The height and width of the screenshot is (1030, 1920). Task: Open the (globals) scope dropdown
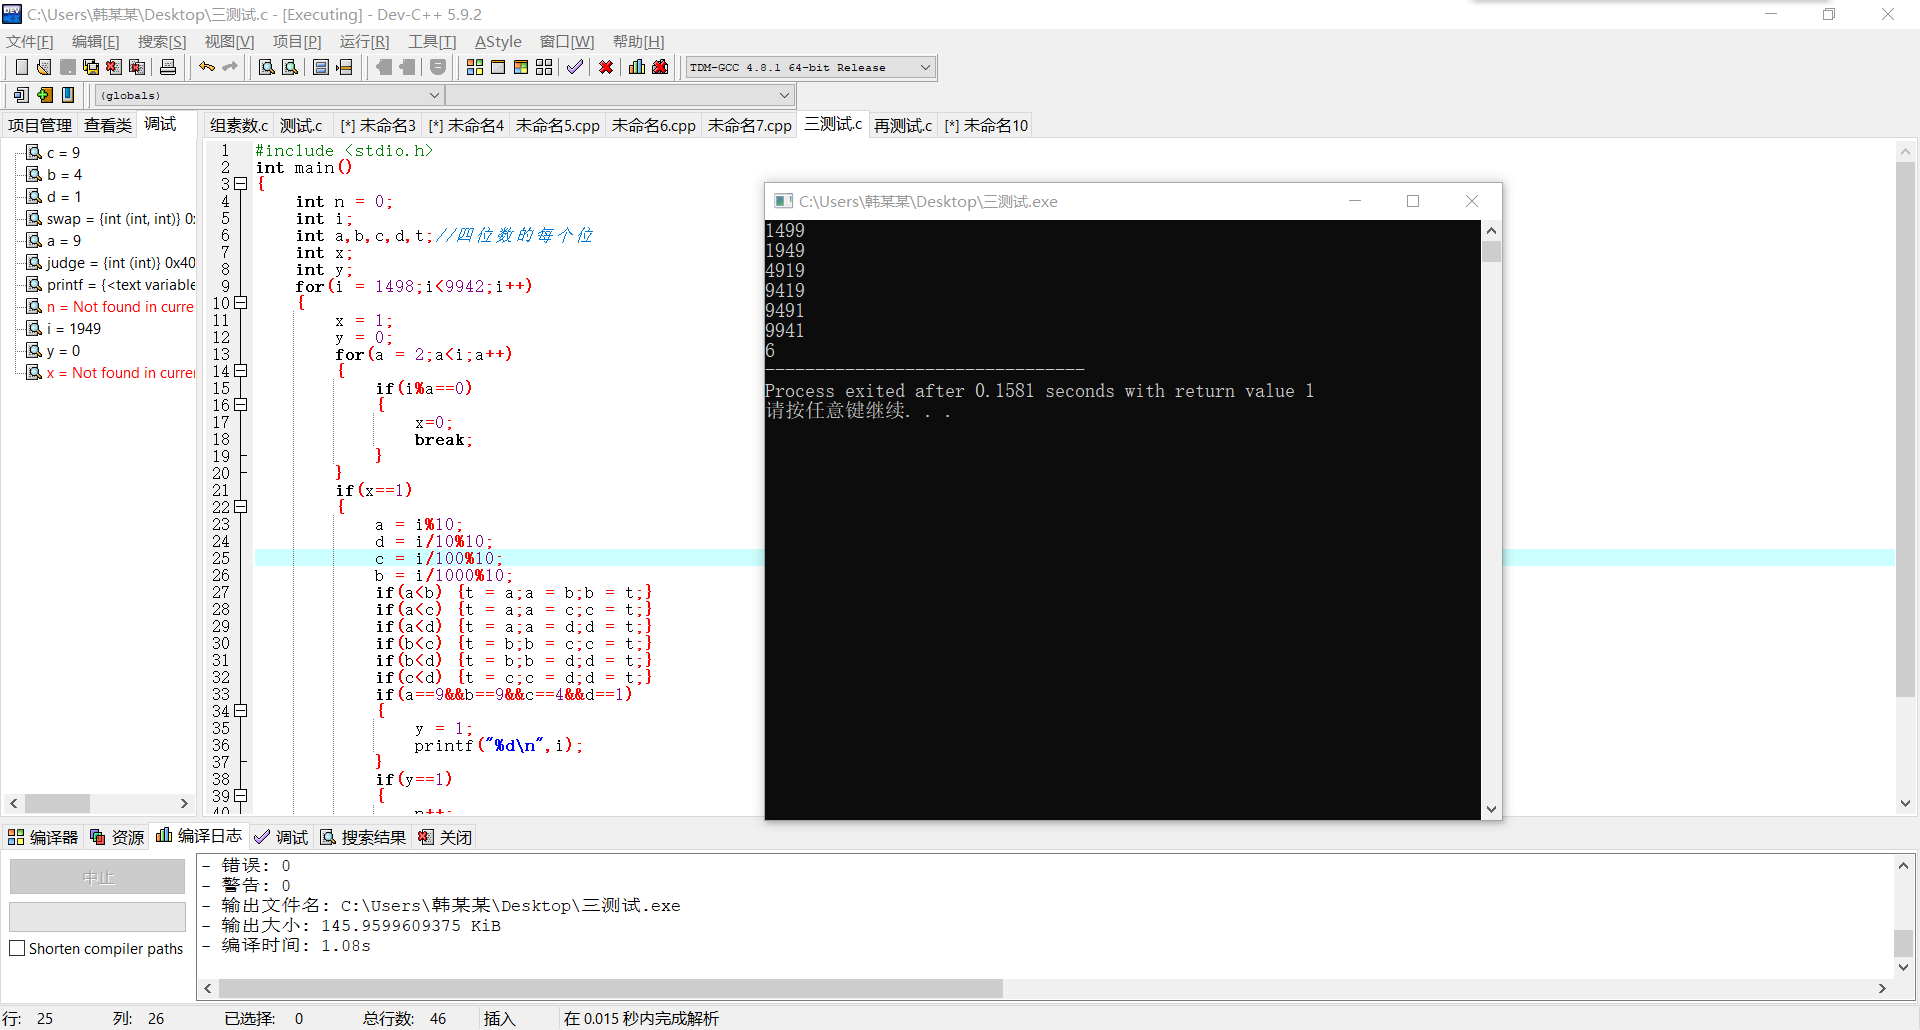point(270,95)
